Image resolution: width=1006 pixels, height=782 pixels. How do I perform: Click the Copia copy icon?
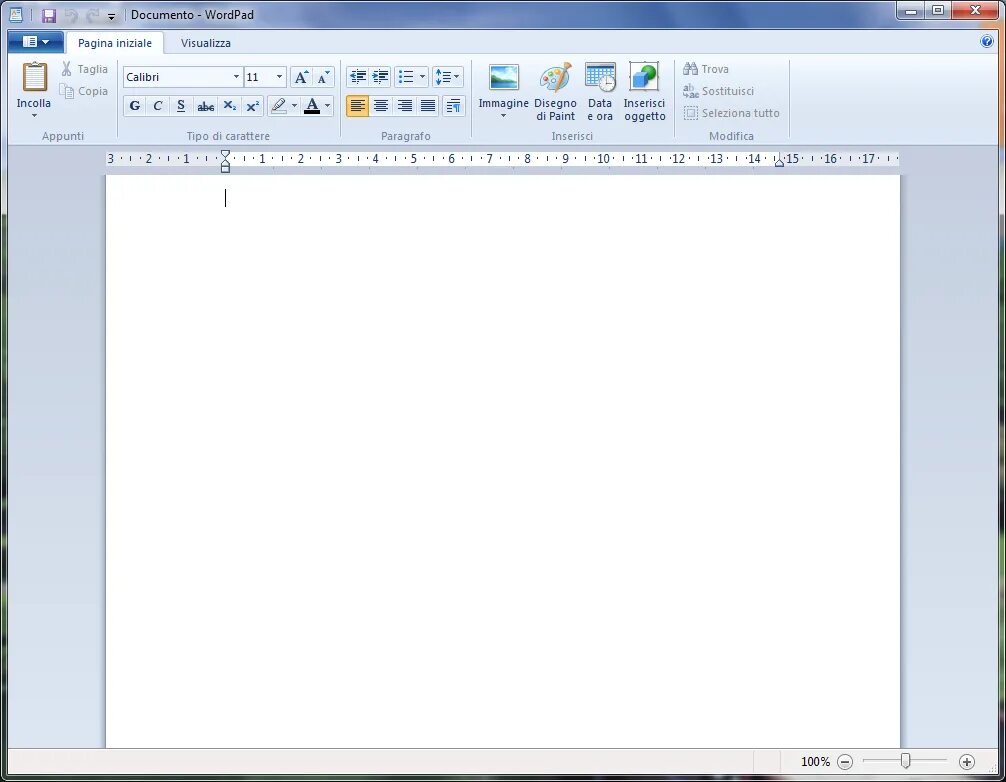67,91
